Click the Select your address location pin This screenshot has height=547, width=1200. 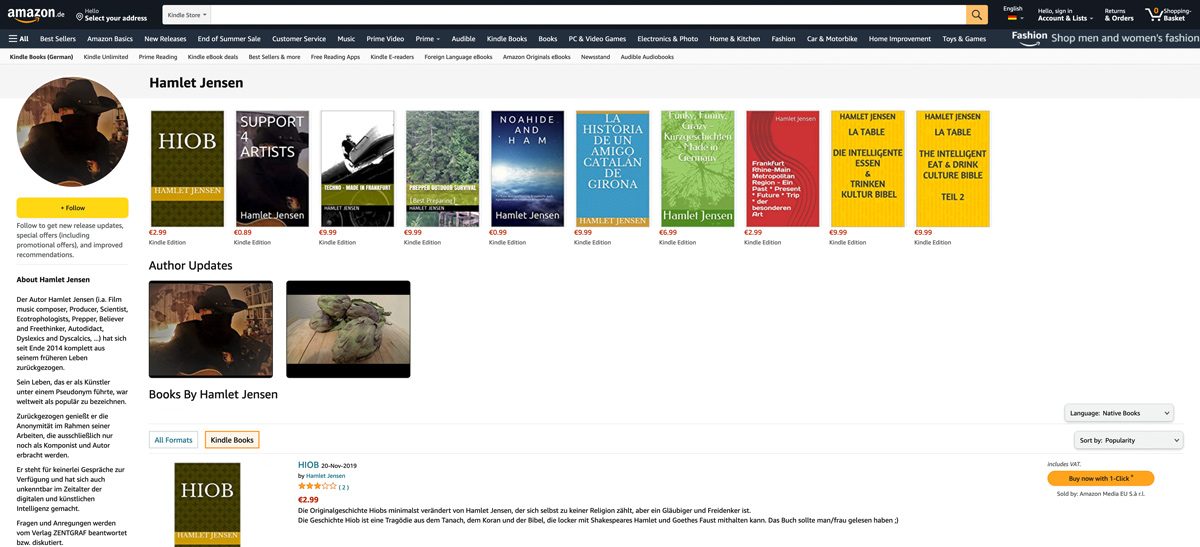[x=79, y=18]
